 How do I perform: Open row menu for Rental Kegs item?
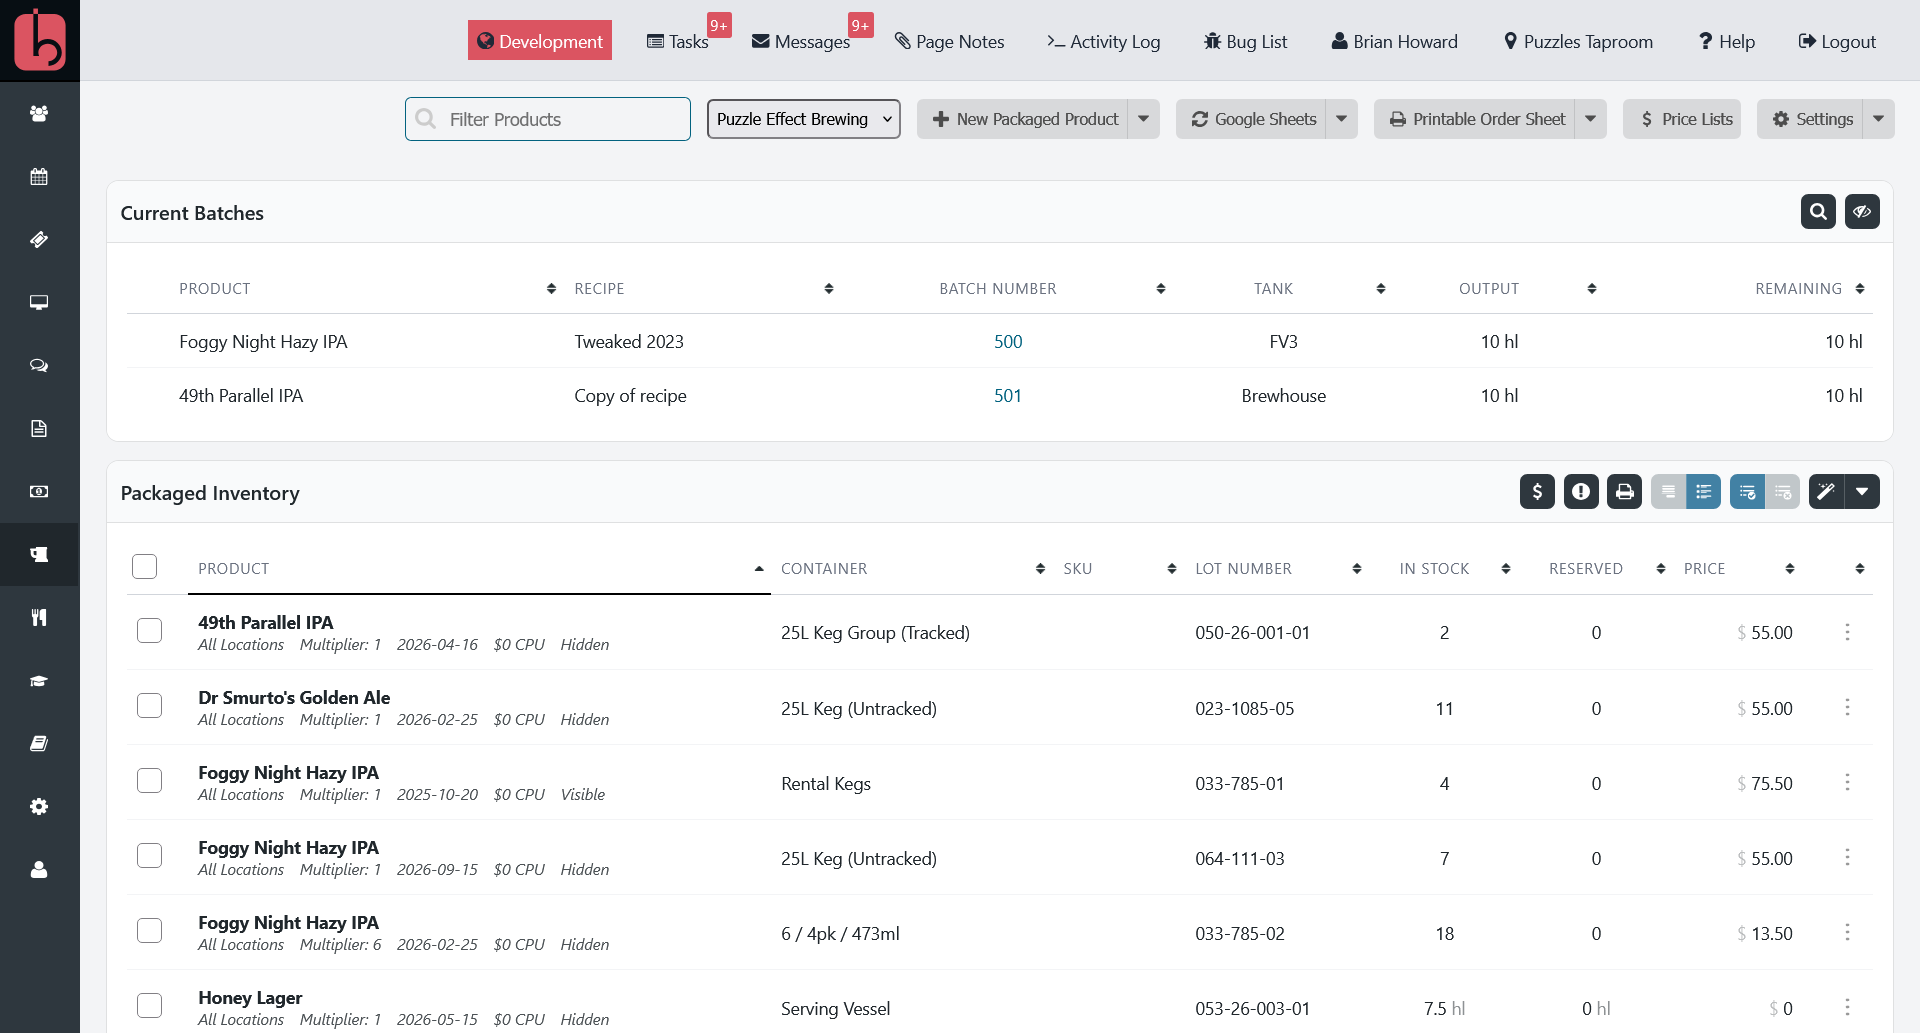tap(1847, 782)
